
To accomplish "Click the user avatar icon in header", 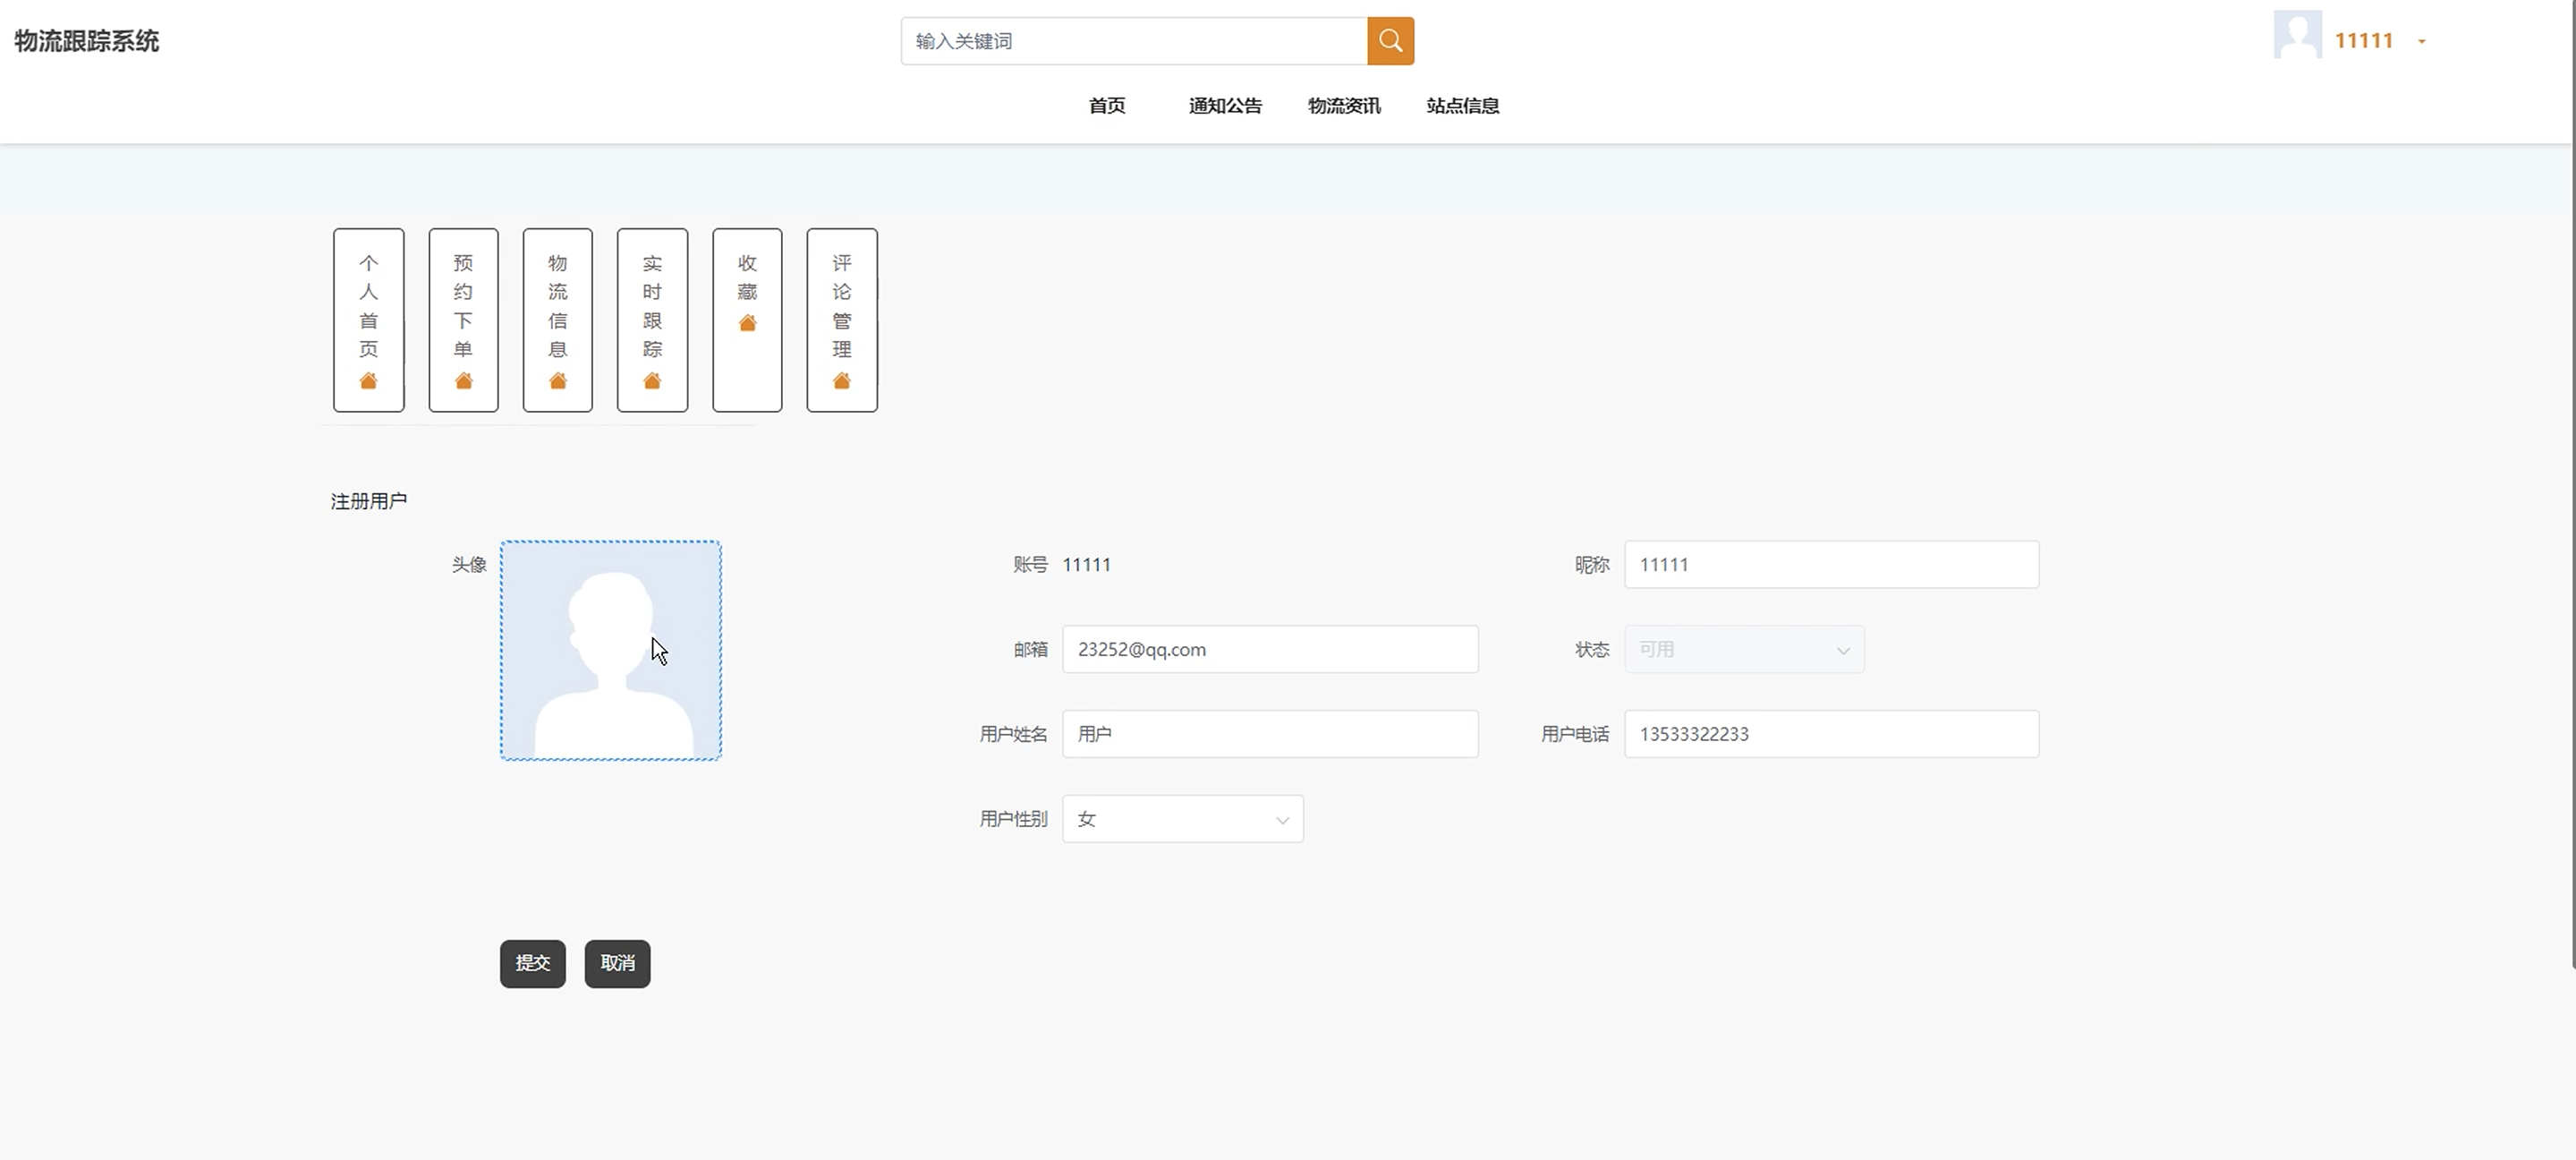I will pos(2297,36).
